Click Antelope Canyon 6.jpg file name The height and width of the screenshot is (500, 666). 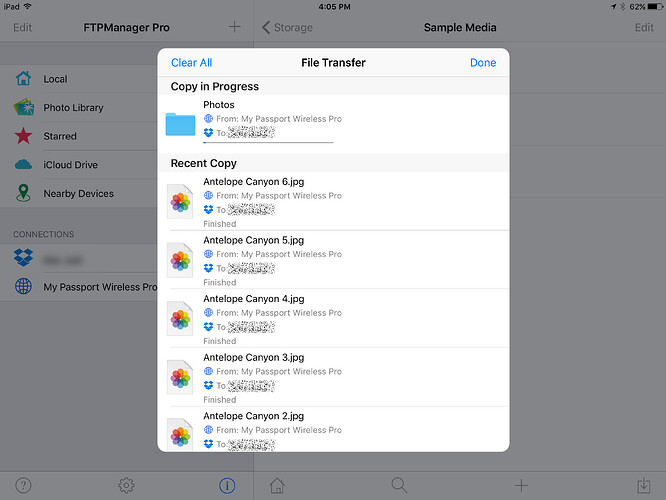point(254,182)
